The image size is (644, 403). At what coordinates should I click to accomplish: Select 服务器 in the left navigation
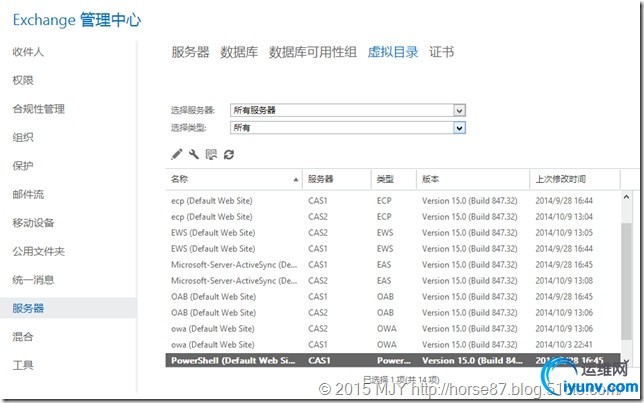[68, 308]
